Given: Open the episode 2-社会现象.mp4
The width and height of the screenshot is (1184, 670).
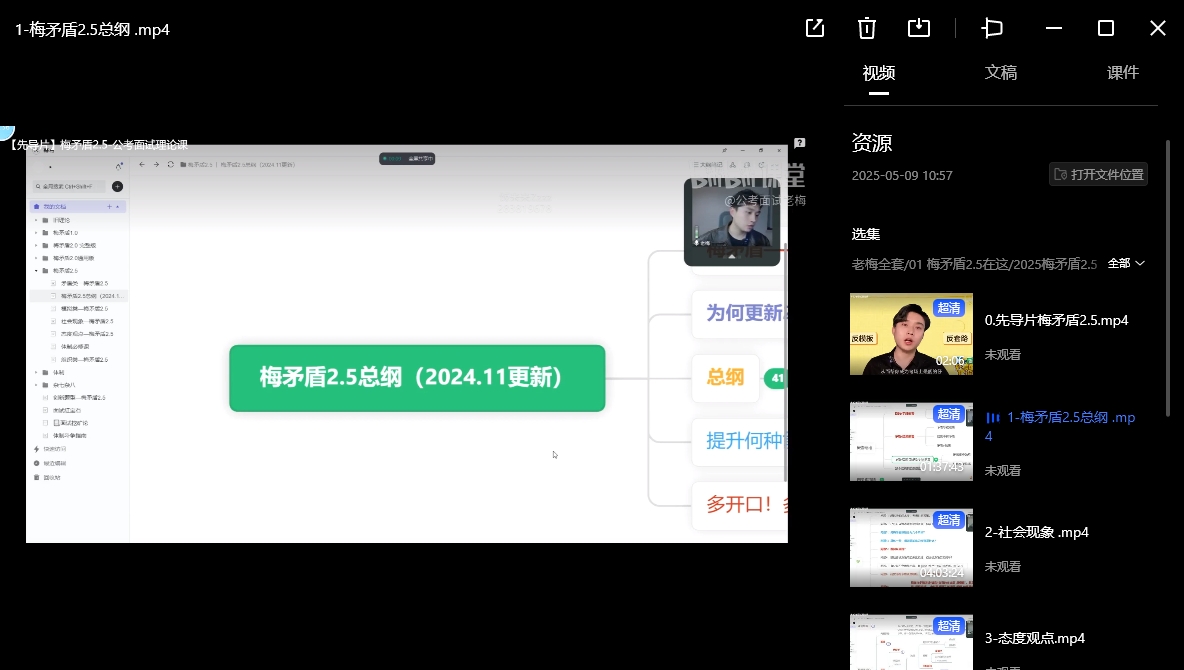Looking at the screenshot, I should click(x=1036, y=532).
